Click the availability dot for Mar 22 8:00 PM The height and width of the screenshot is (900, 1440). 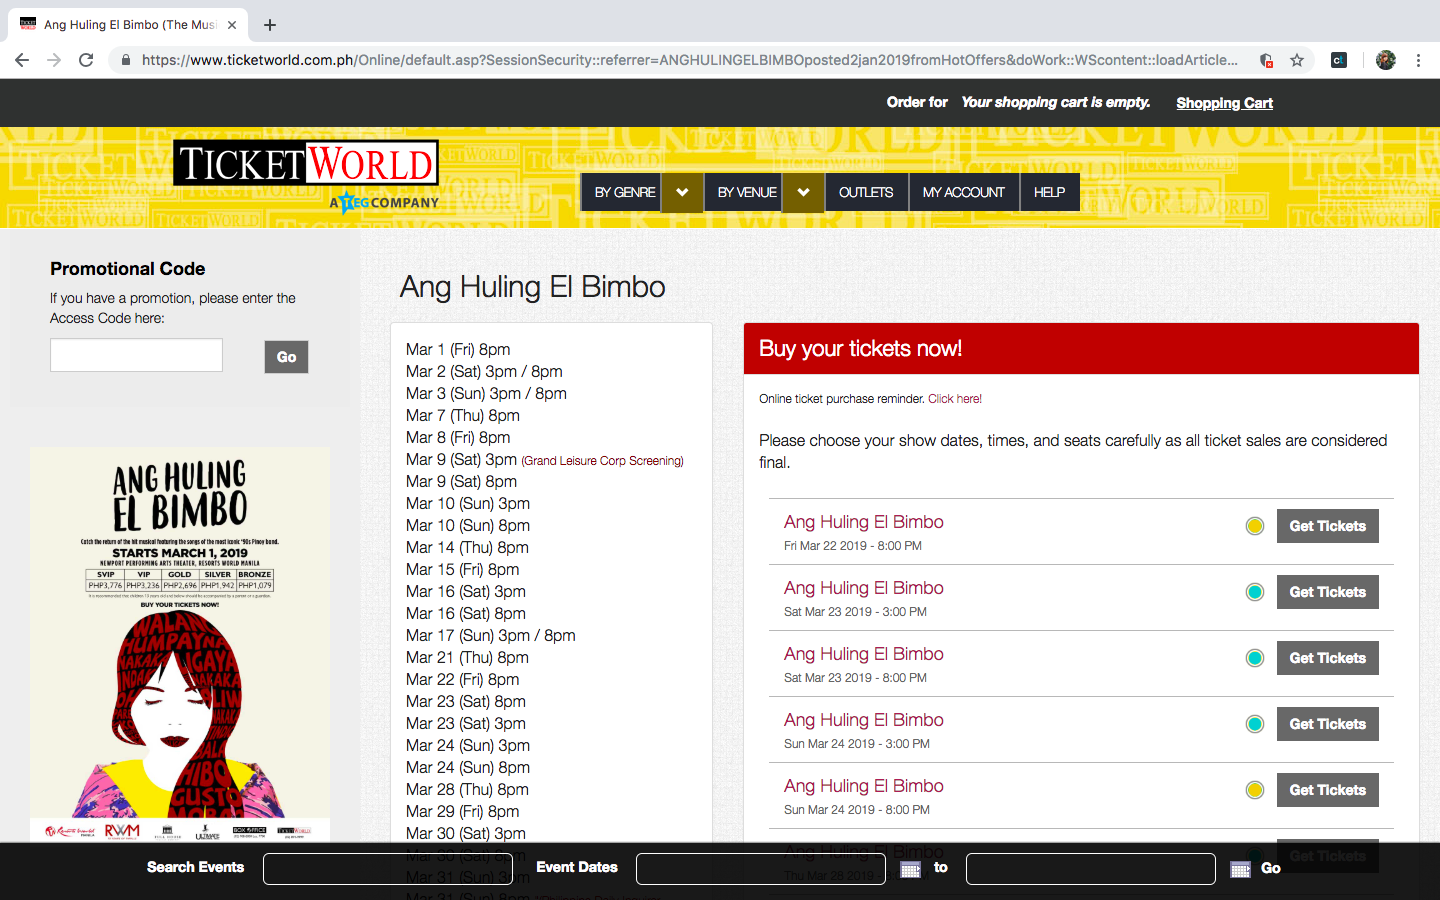(1255, 526)
